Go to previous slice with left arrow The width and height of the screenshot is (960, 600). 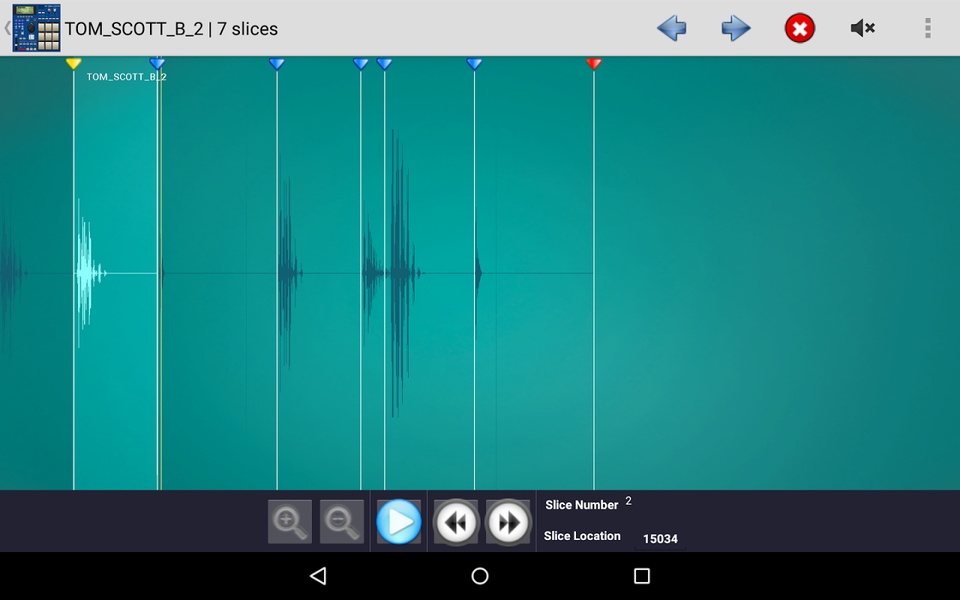pyautogui.click(x=672, y=28)
